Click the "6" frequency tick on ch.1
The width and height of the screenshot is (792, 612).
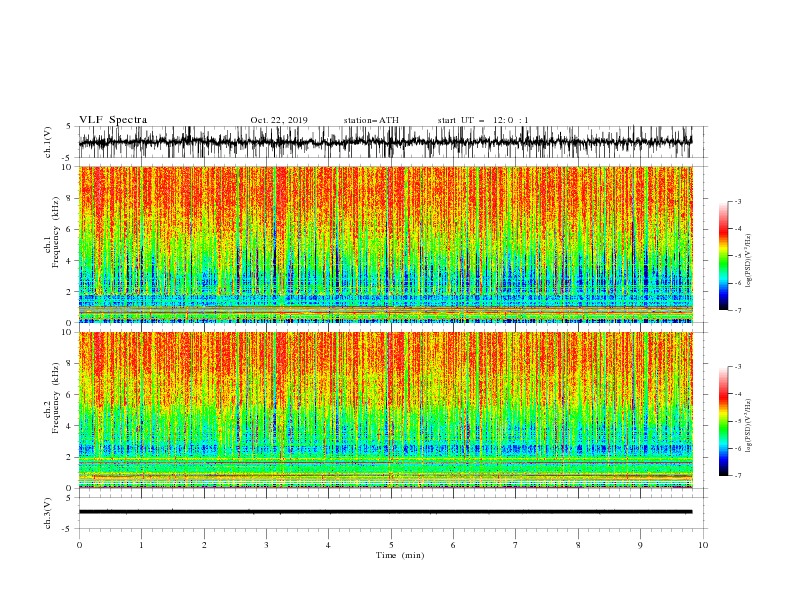click(70, 230)
